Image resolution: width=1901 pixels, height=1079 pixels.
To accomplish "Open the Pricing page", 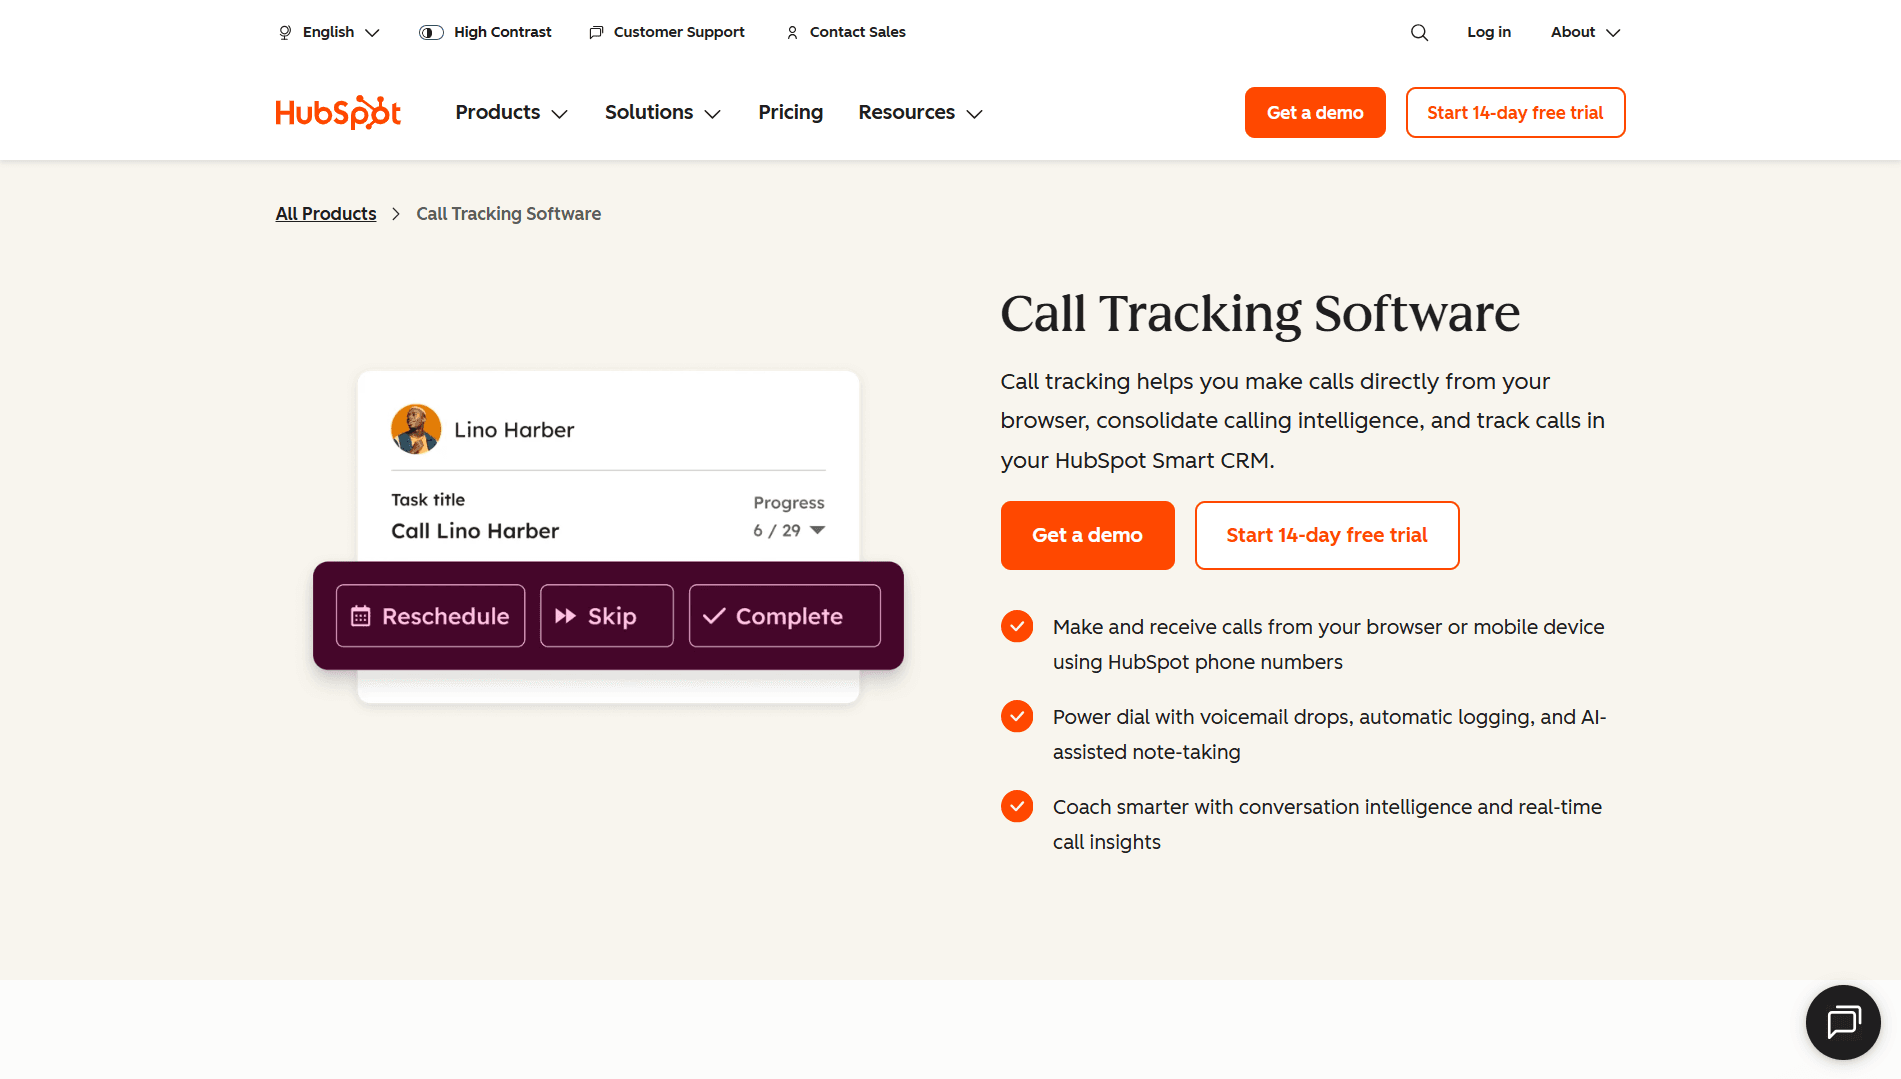I will [790, 112].
